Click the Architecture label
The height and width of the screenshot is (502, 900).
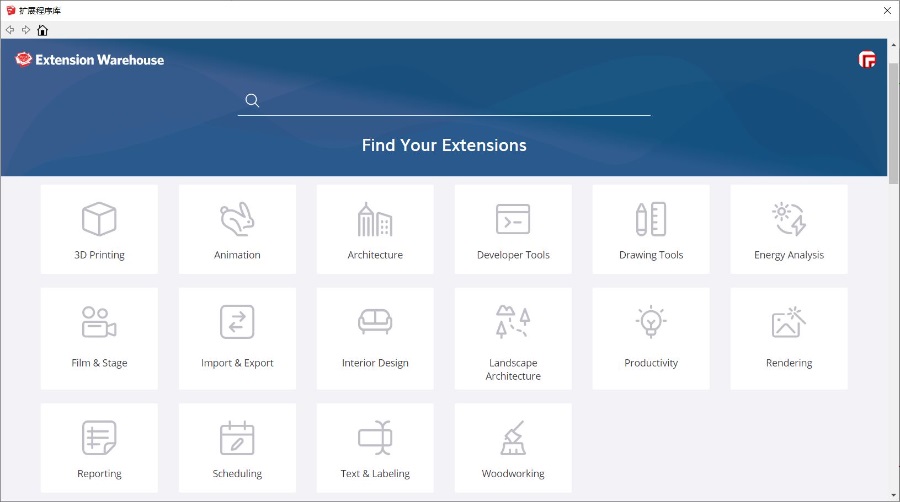click(375, 255)
